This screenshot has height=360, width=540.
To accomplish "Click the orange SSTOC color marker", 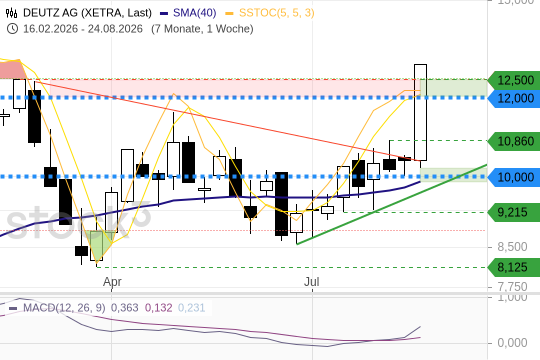I will 229,14.
